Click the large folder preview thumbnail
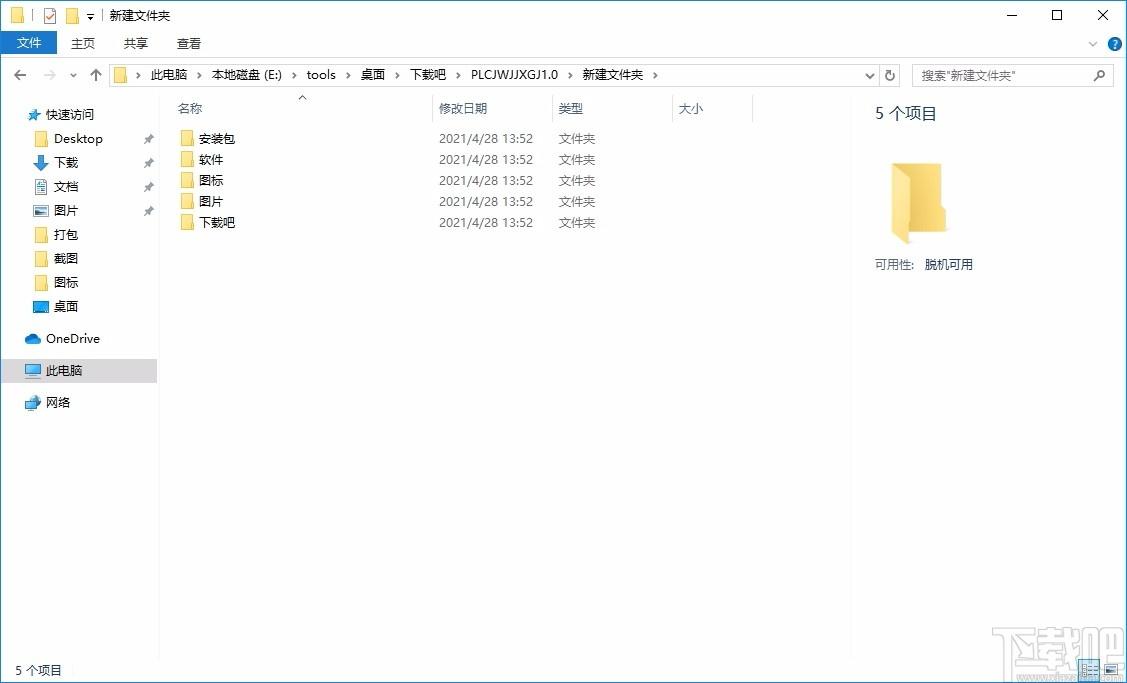This screenshot has width=1127, height=683. [x=919, y=203]
